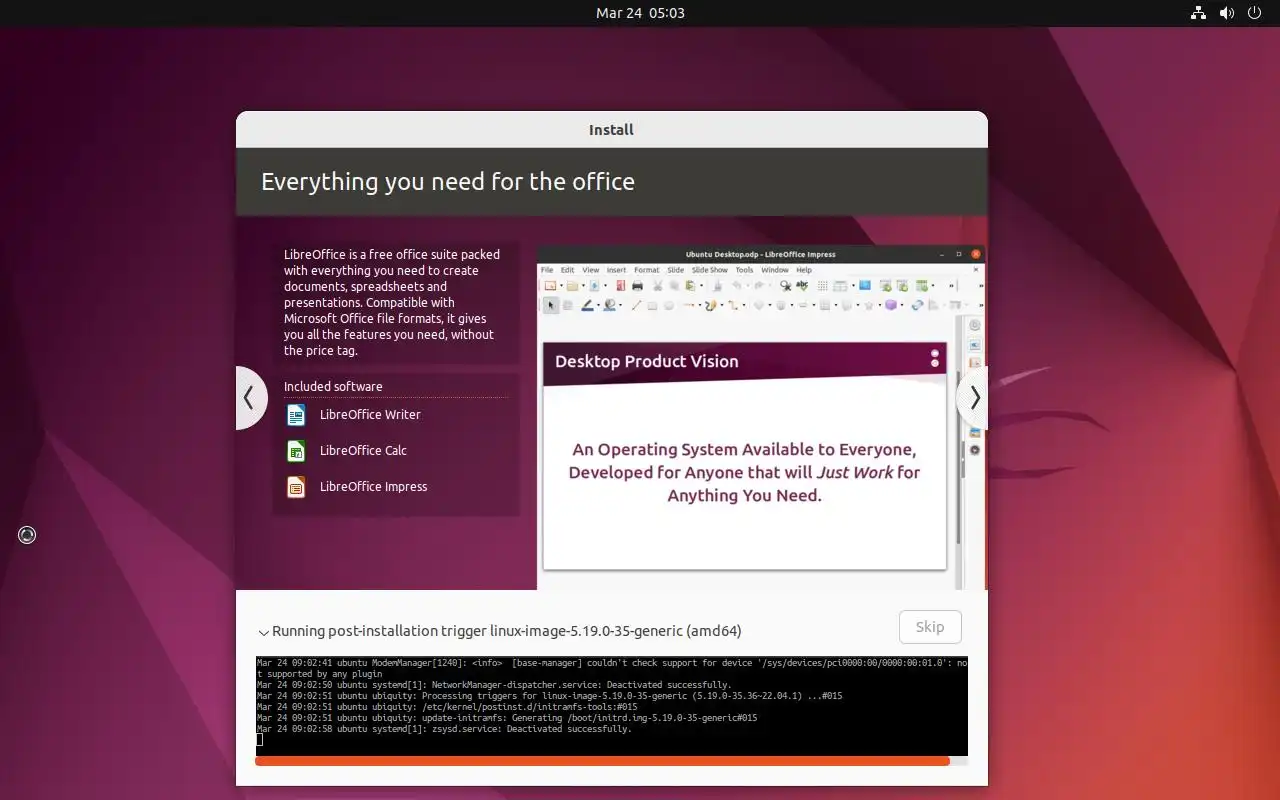The image size is (1280, 800).
Task: Click the round accessibility icon on the desktop
Action: pos(27,535)
